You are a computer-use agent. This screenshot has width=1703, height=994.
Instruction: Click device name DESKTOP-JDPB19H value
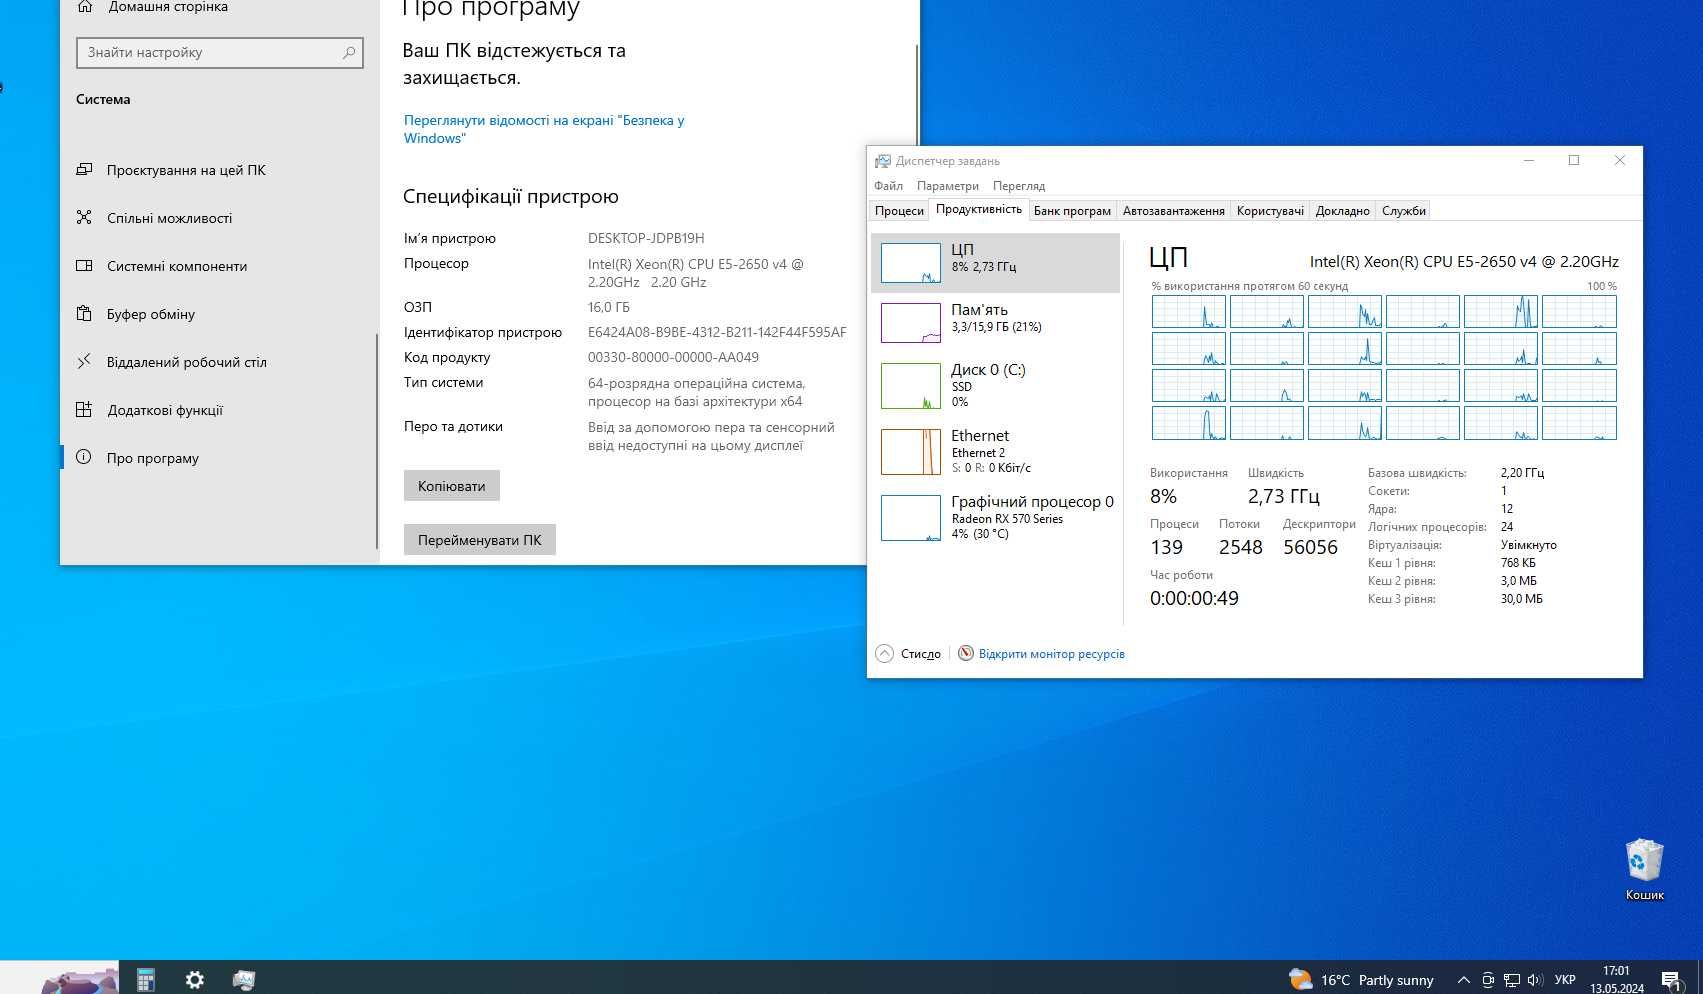[x=646, y=238]
